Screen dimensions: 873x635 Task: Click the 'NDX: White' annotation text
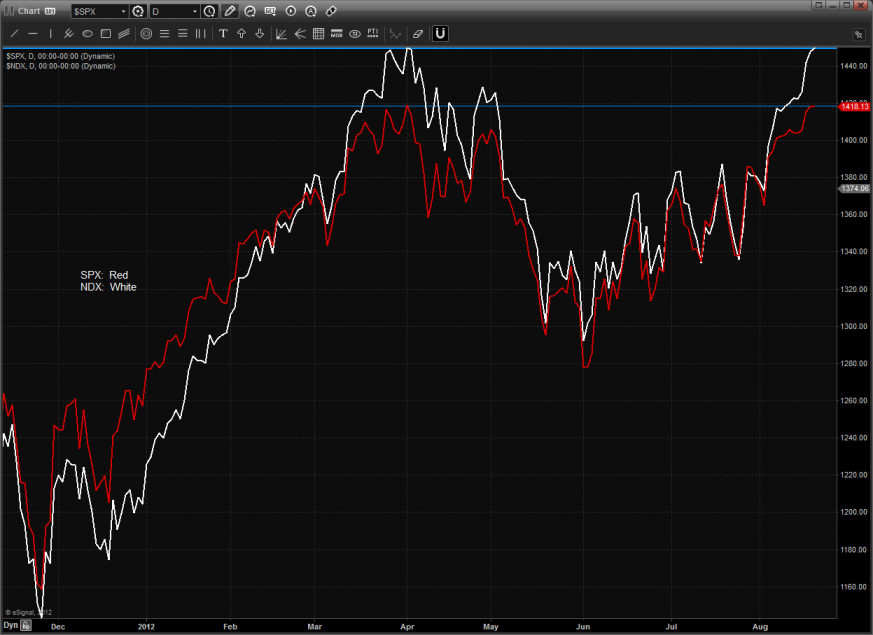point(108,287)
